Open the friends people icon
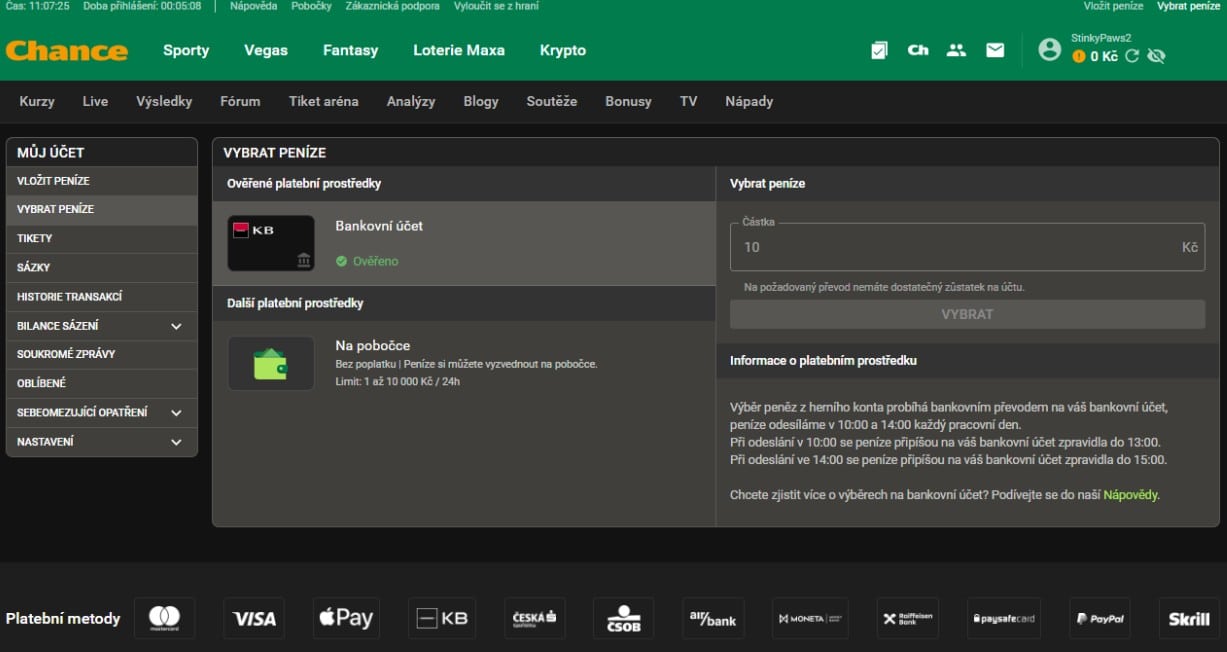Screen dimensions: 1227x652 (957, 50)
